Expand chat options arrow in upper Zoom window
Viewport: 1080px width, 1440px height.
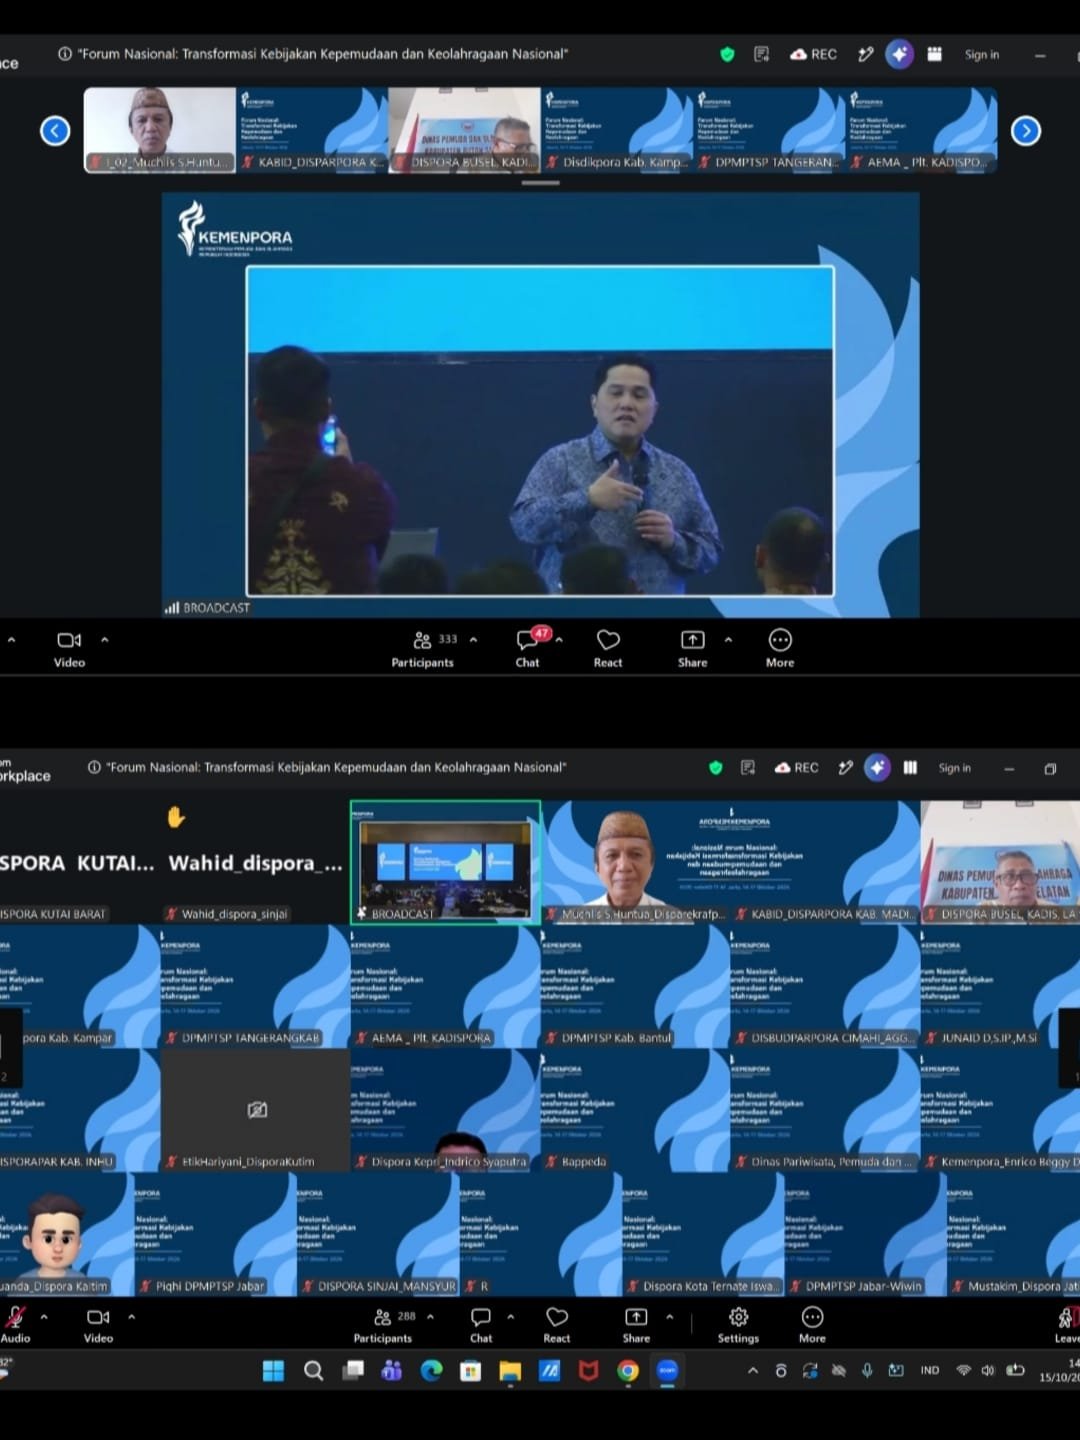(x=559, y=640)
